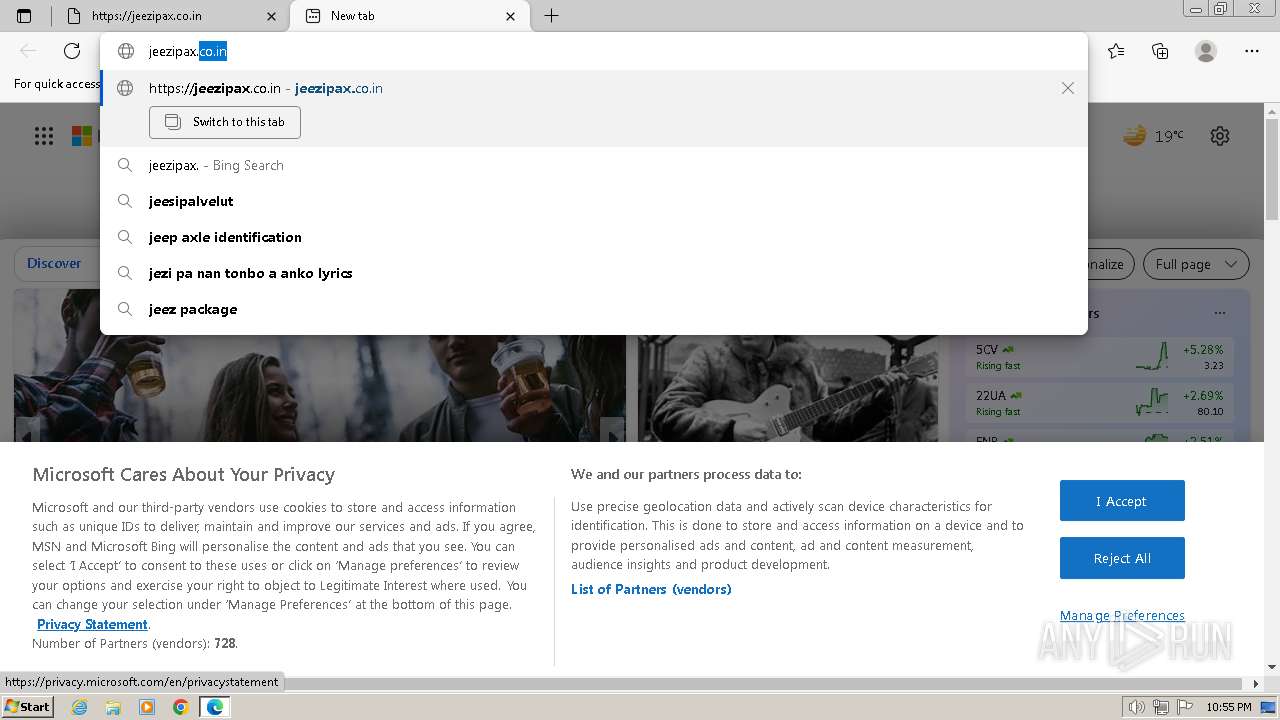This screenshot has width=1280, height=720.
Task: Open Settings and more menu
Action: click(1252, 51)
